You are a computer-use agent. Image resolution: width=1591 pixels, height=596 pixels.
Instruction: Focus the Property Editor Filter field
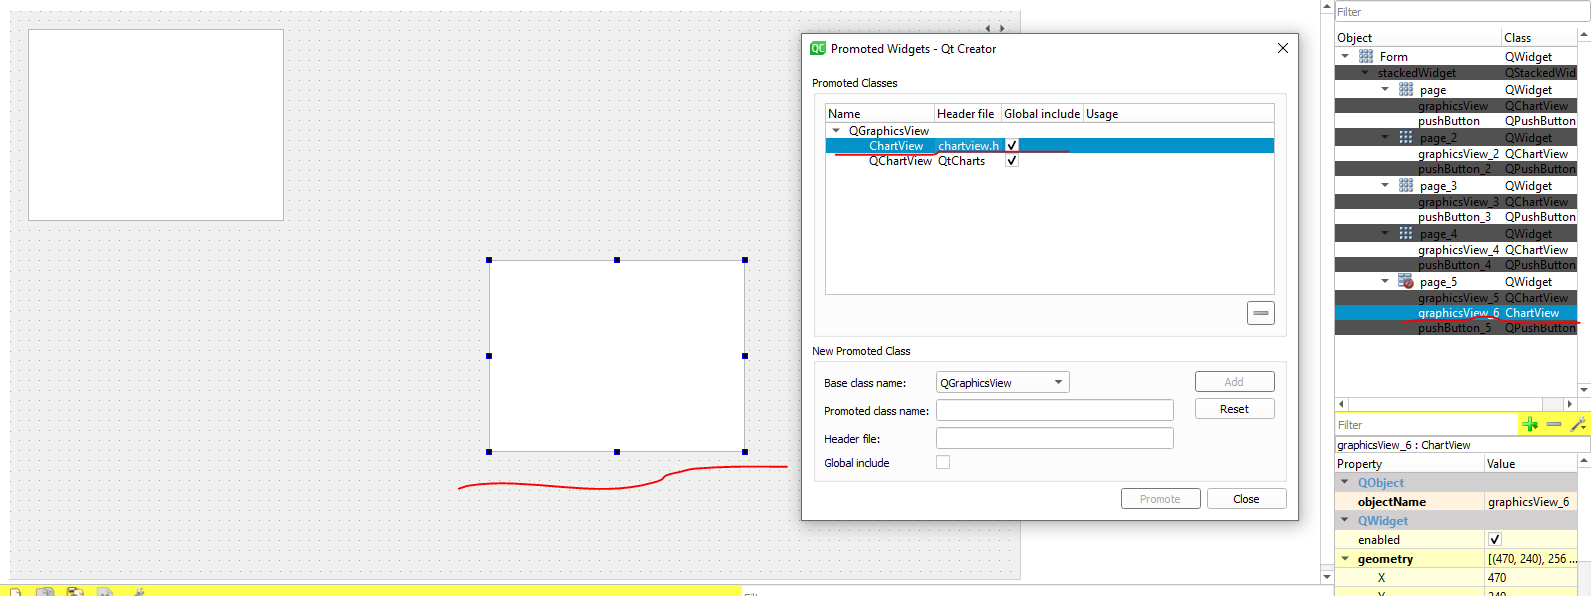click(1426, 424)
